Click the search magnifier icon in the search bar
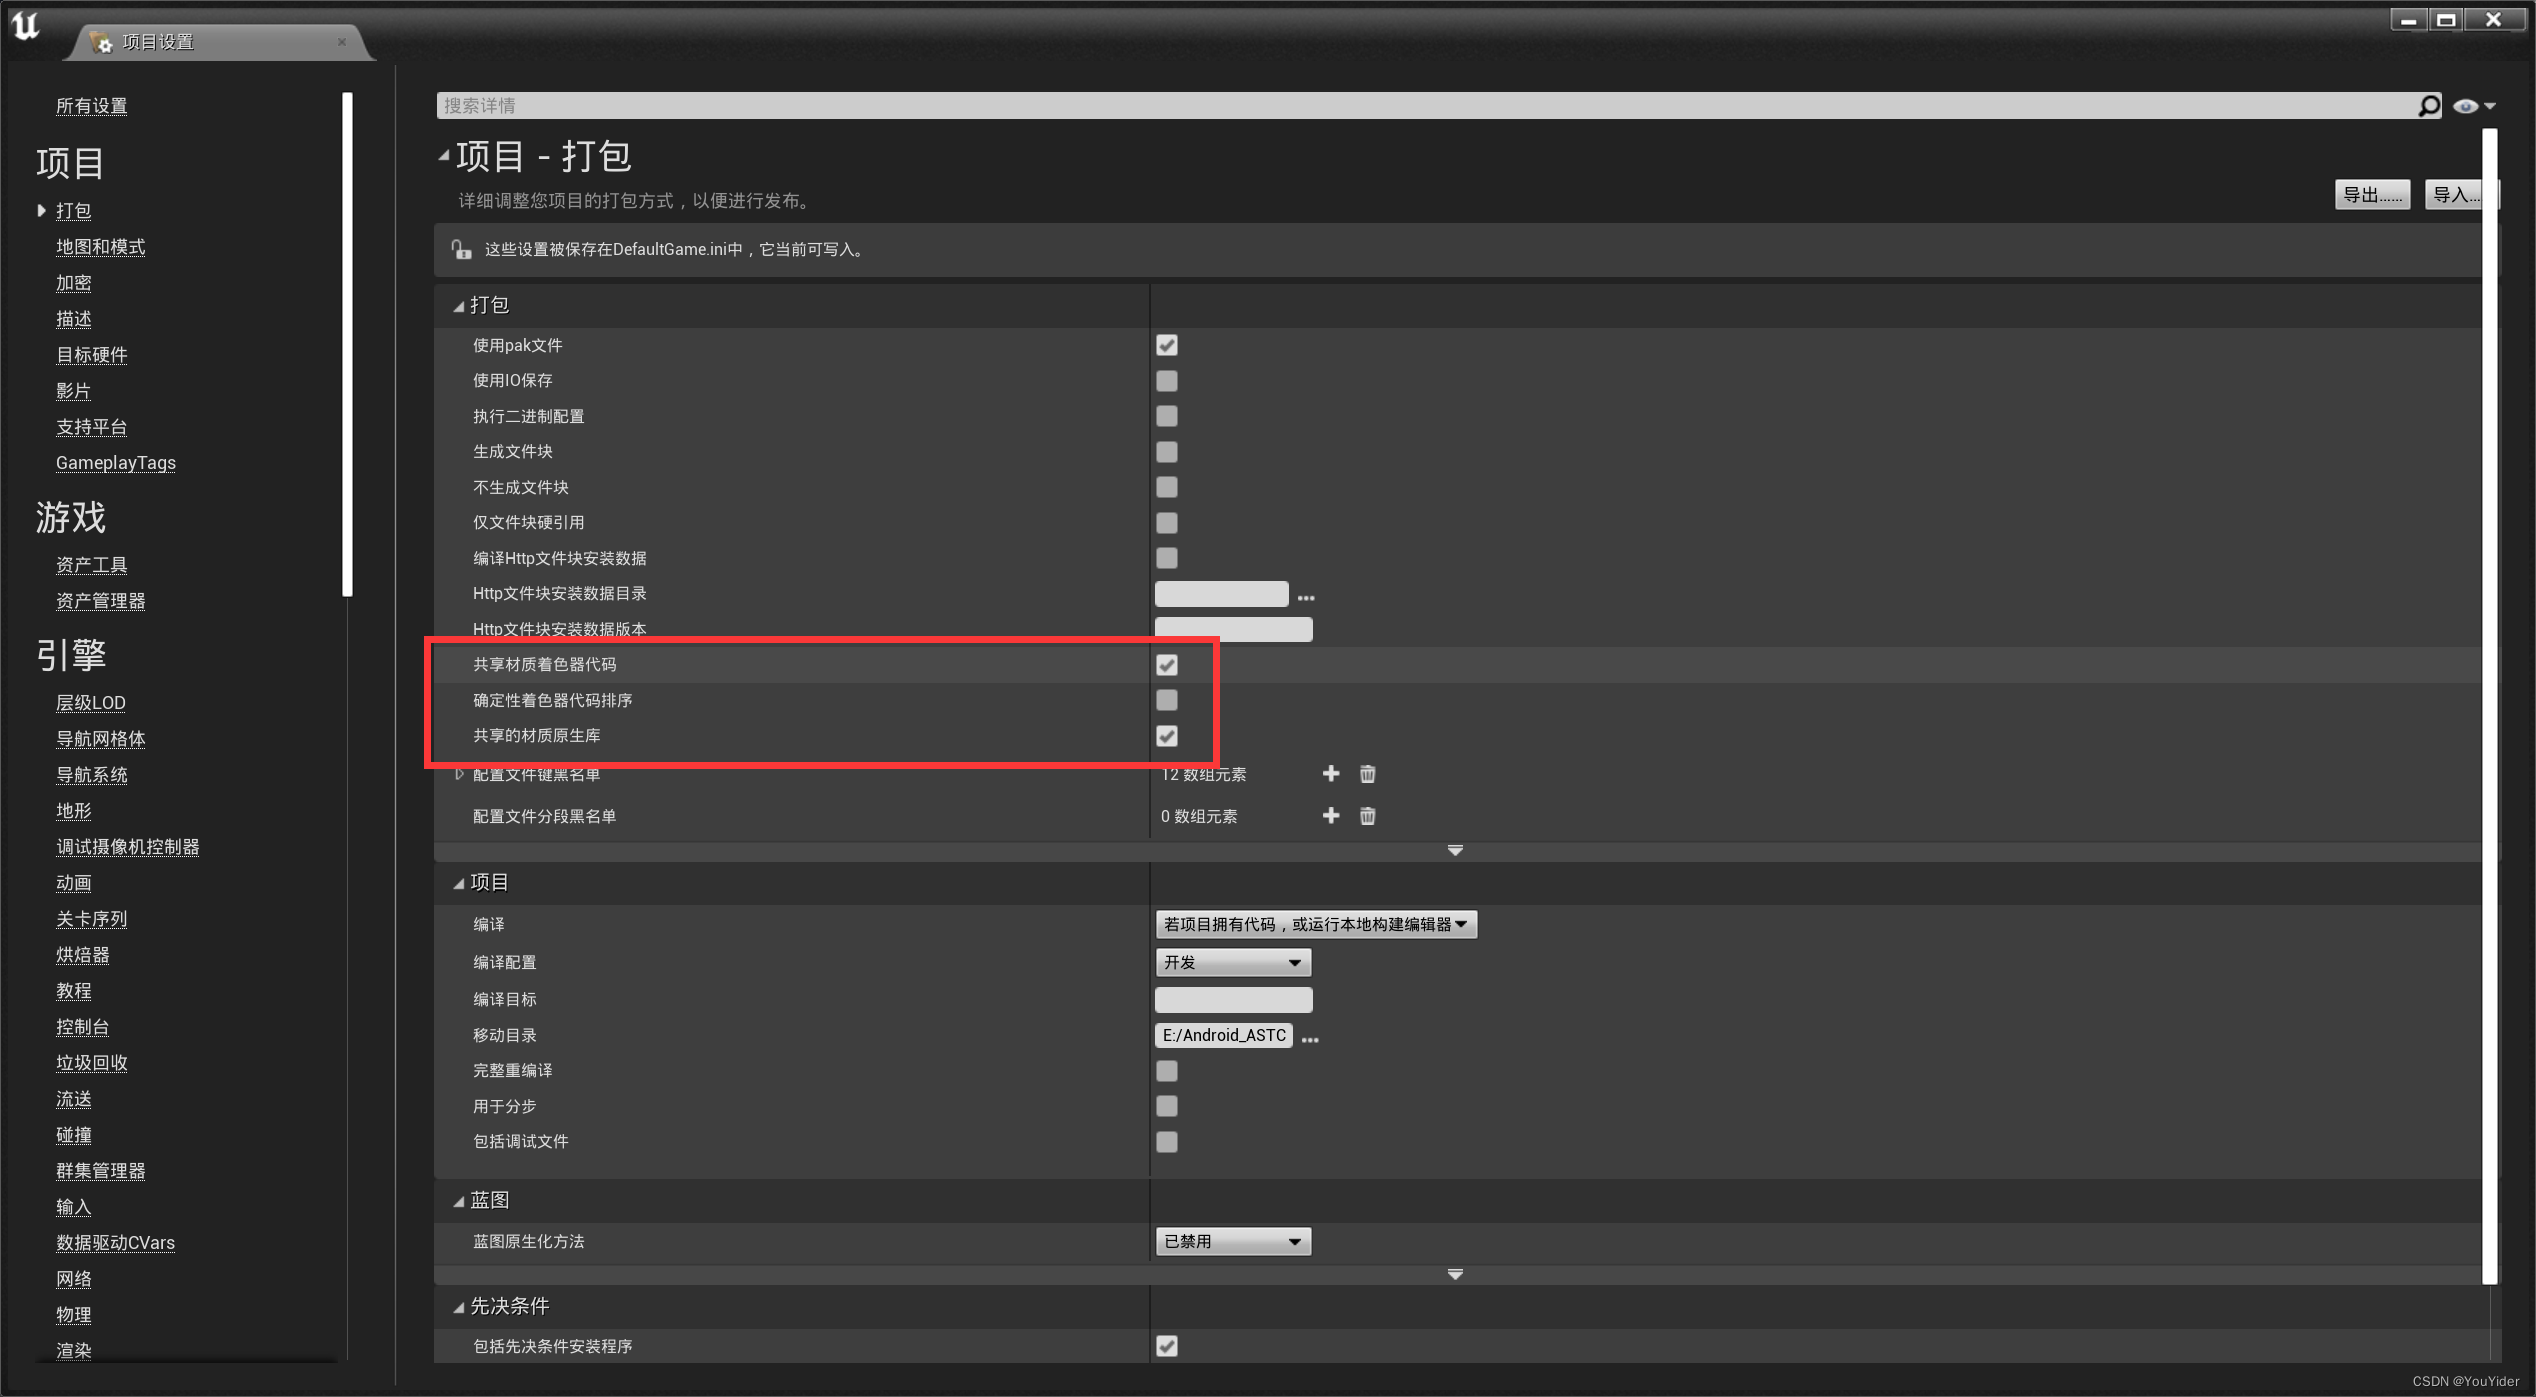The image size is (2536, 1397). (2428, 105)
